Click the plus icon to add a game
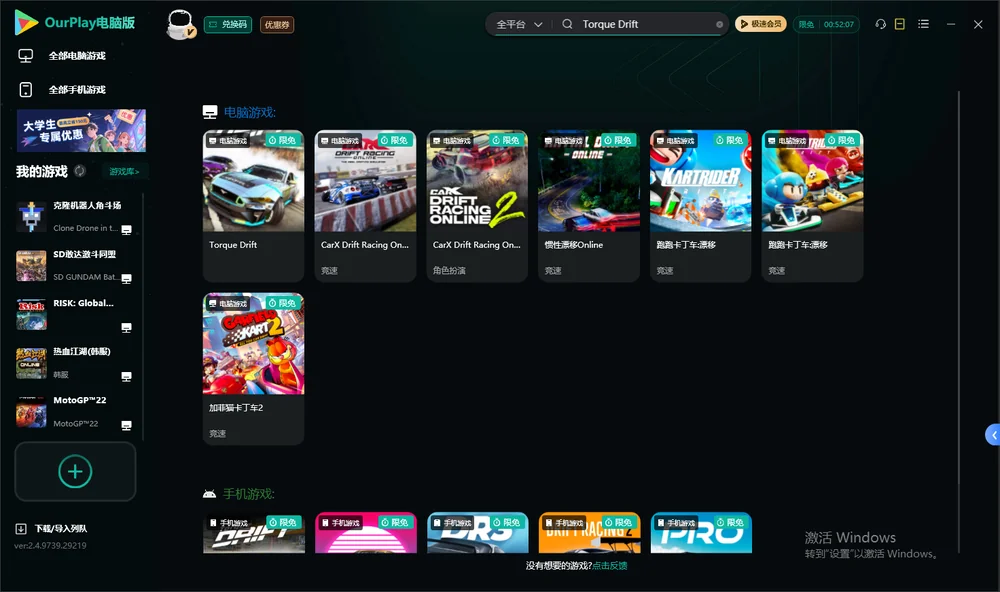Viewport: 1000px width, 592px height. click(75, 471)
